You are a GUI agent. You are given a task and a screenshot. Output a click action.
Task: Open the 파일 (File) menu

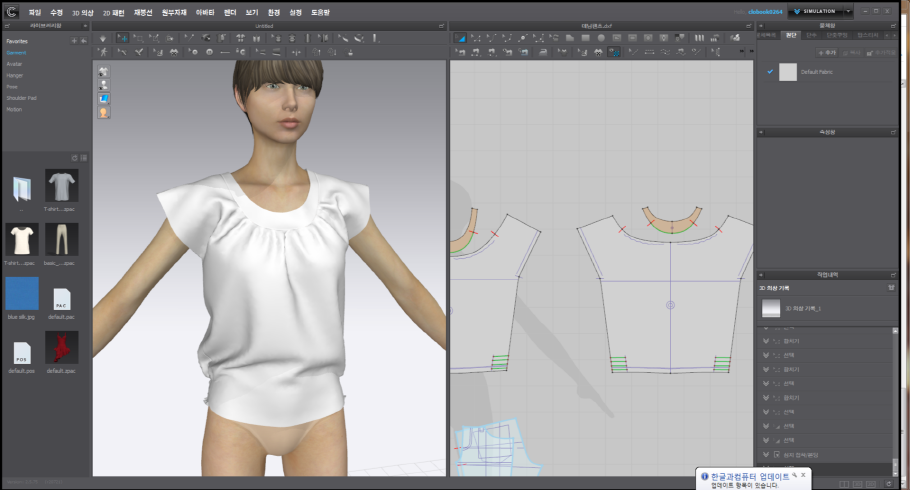coord(35,12)
